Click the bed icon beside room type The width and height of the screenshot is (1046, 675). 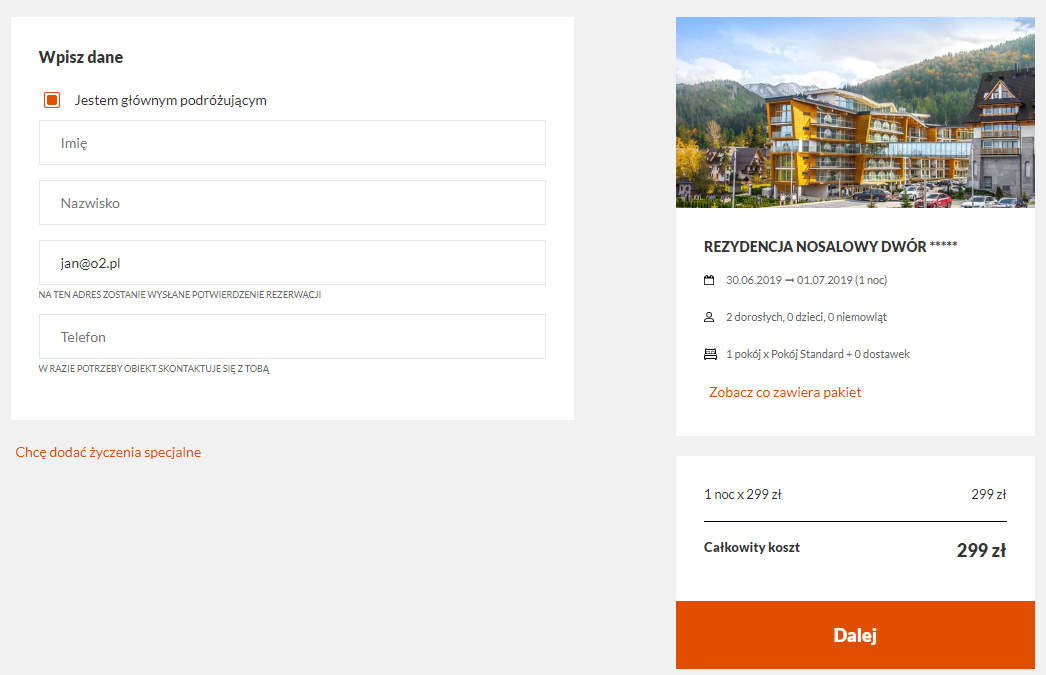coord(710,354)
